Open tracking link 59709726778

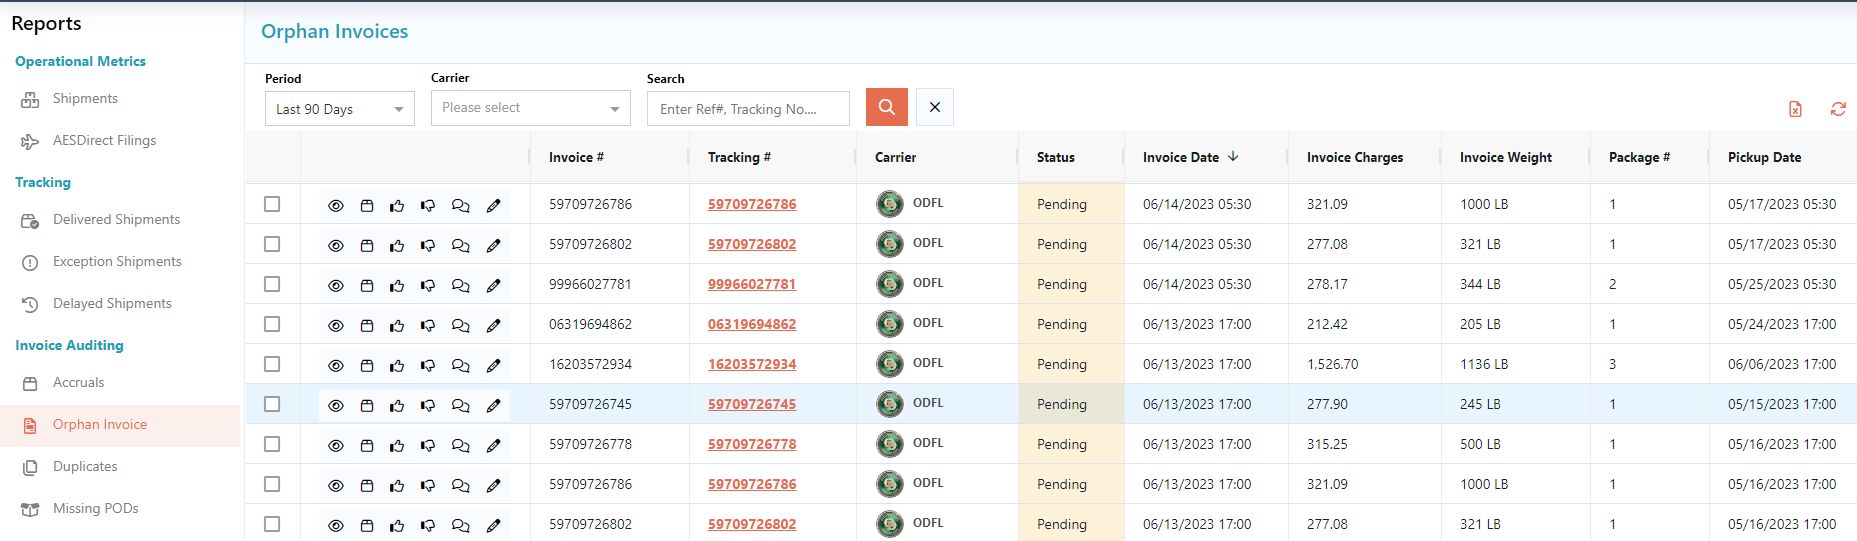752,444
